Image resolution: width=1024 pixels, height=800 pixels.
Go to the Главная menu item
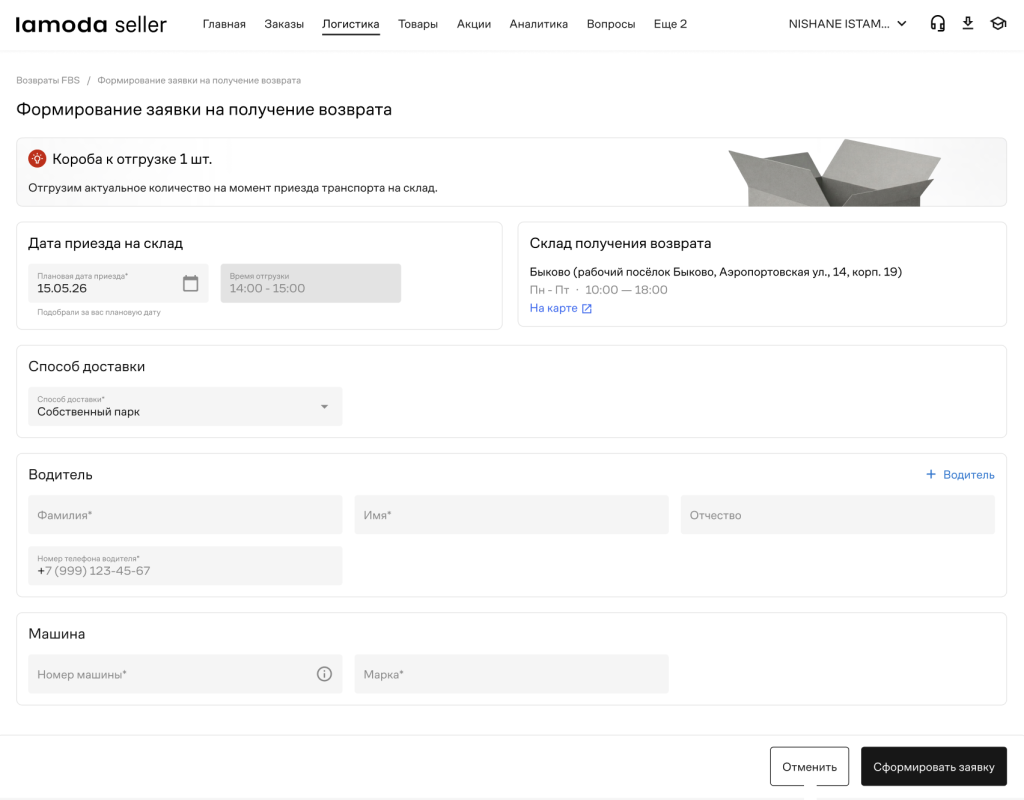click(x=224, y=24)
